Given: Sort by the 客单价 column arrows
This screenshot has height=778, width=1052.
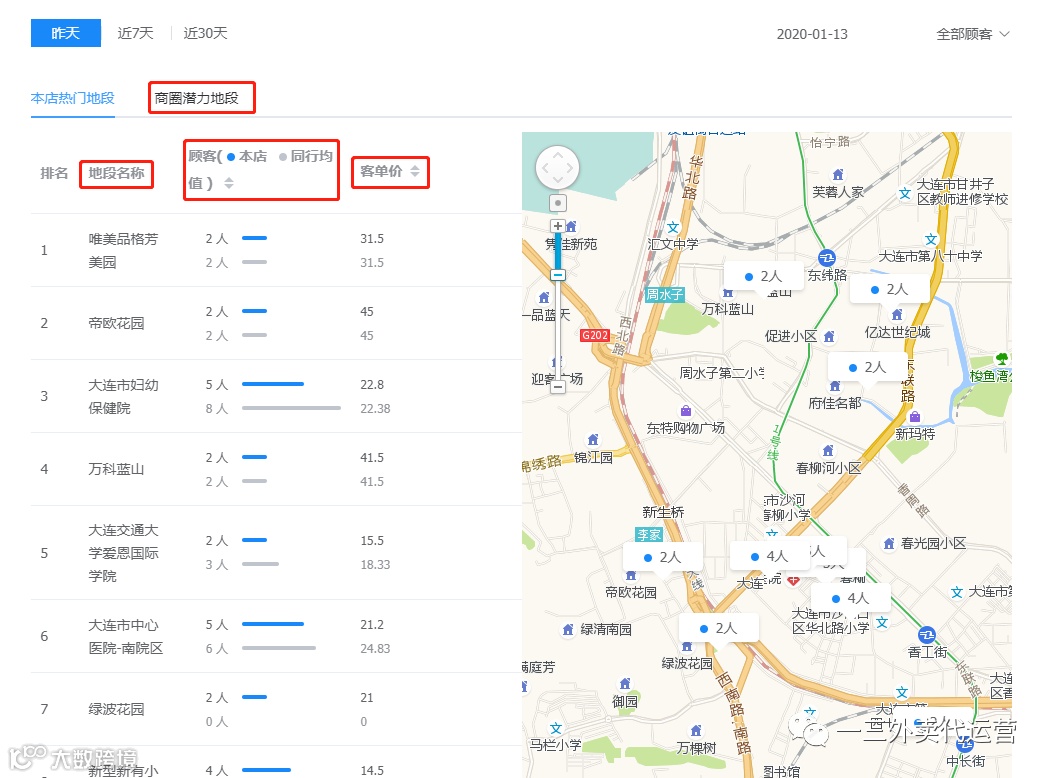Looking at the screenshot, I should pyautogui.click(x=415, y=171).
